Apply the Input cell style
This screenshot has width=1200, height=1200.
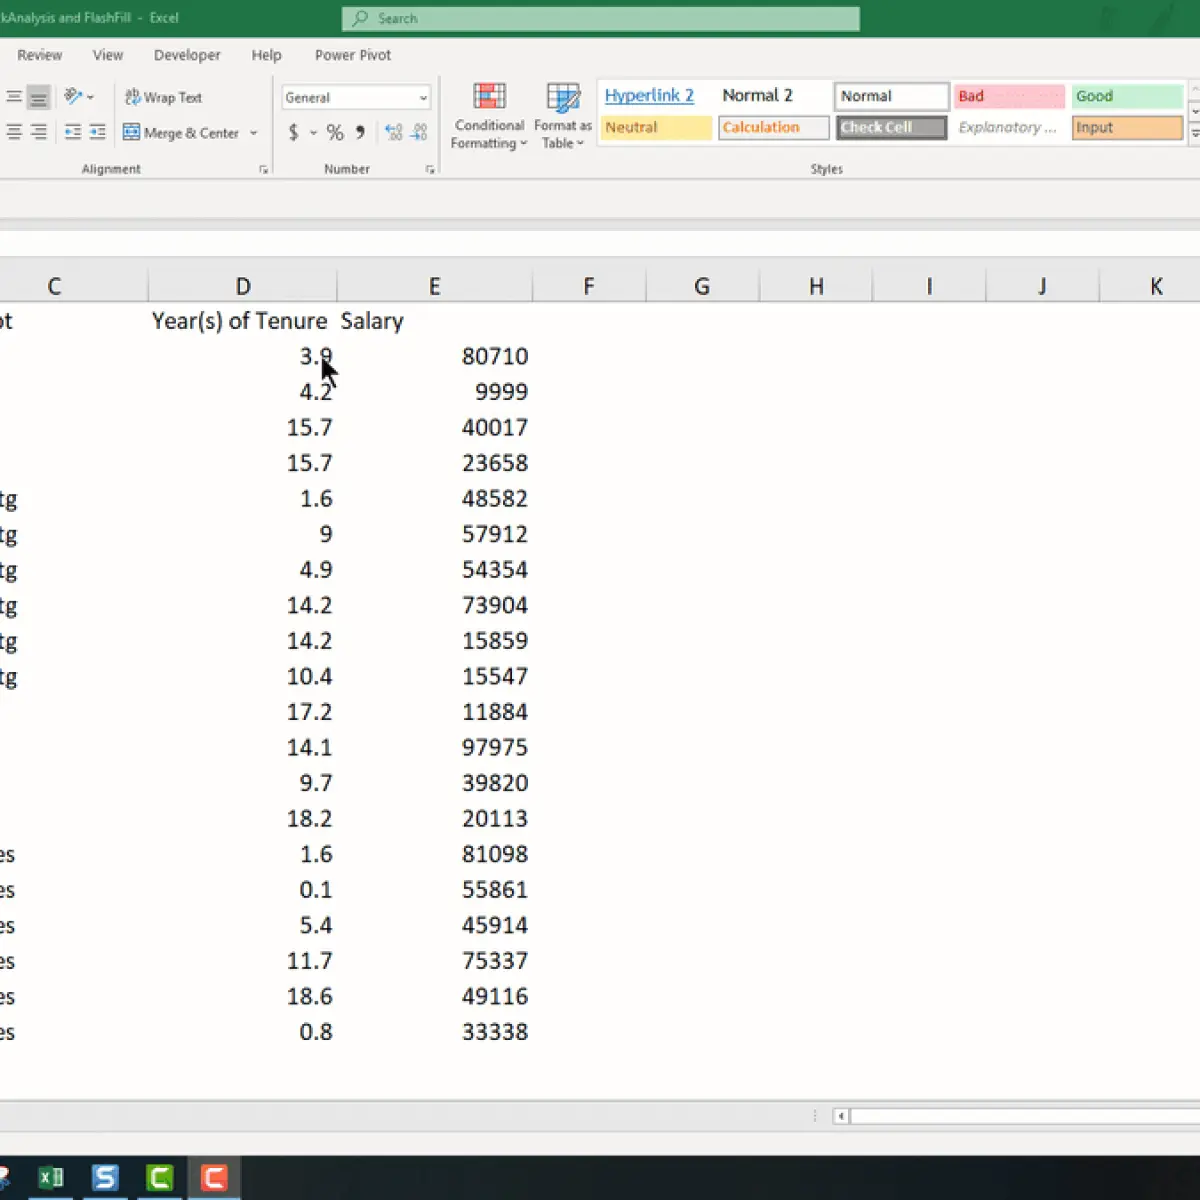[1127, 128]
